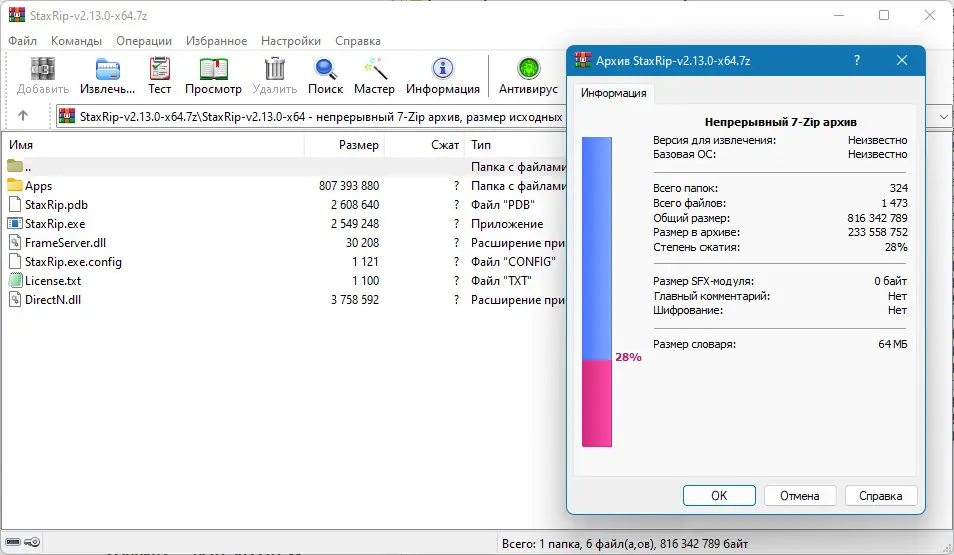Click the Приложение type cell
The height and width of the screenshot is (555, 954).
tap(507, 223)
